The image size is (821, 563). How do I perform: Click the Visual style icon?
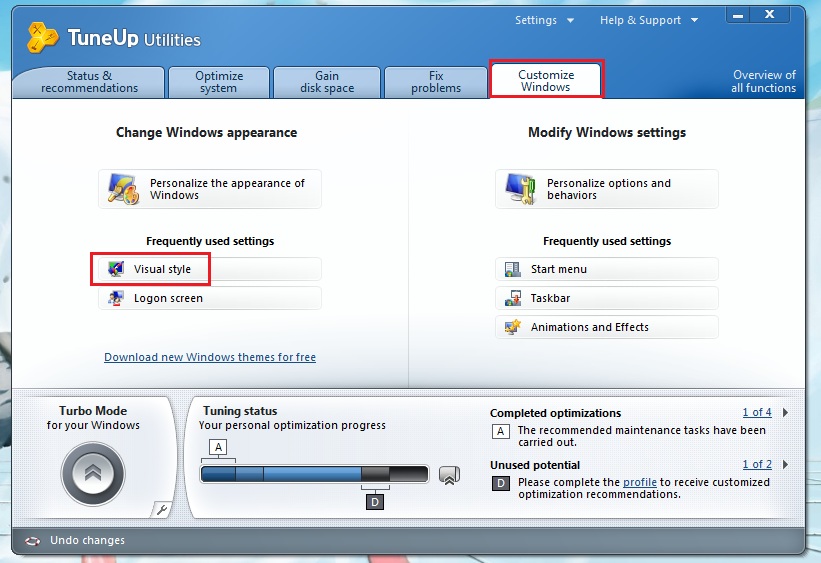point(116,269)
